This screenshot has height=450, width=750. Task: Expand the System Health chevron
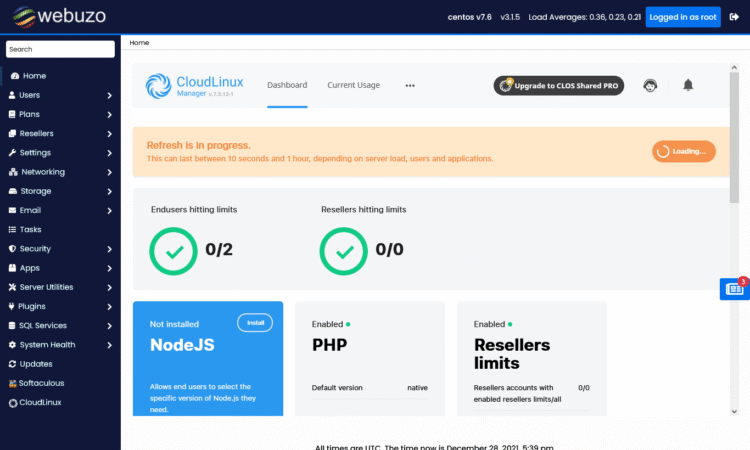tap(110, 345)
